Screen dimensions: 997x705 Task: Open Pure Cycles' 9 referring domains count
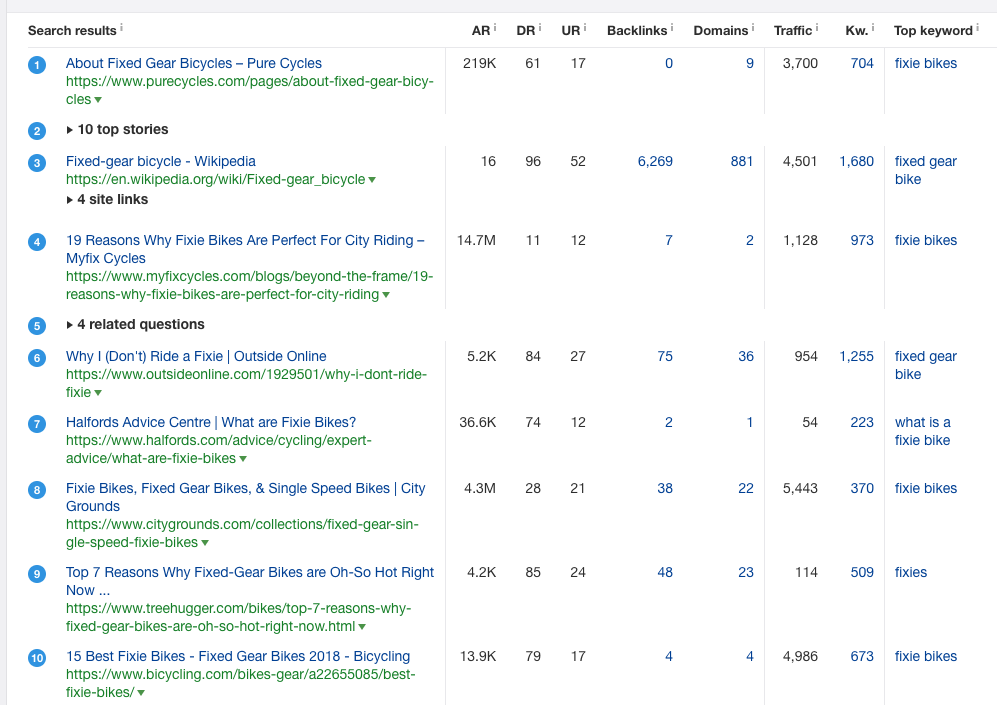click(750, 64)
